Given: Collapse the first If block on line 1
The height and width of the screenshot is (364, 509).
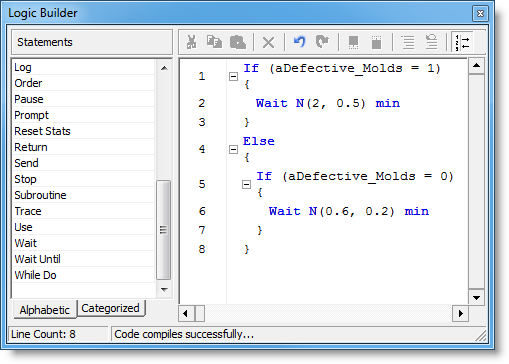Looking at the screenshot, I should (233, 77).
